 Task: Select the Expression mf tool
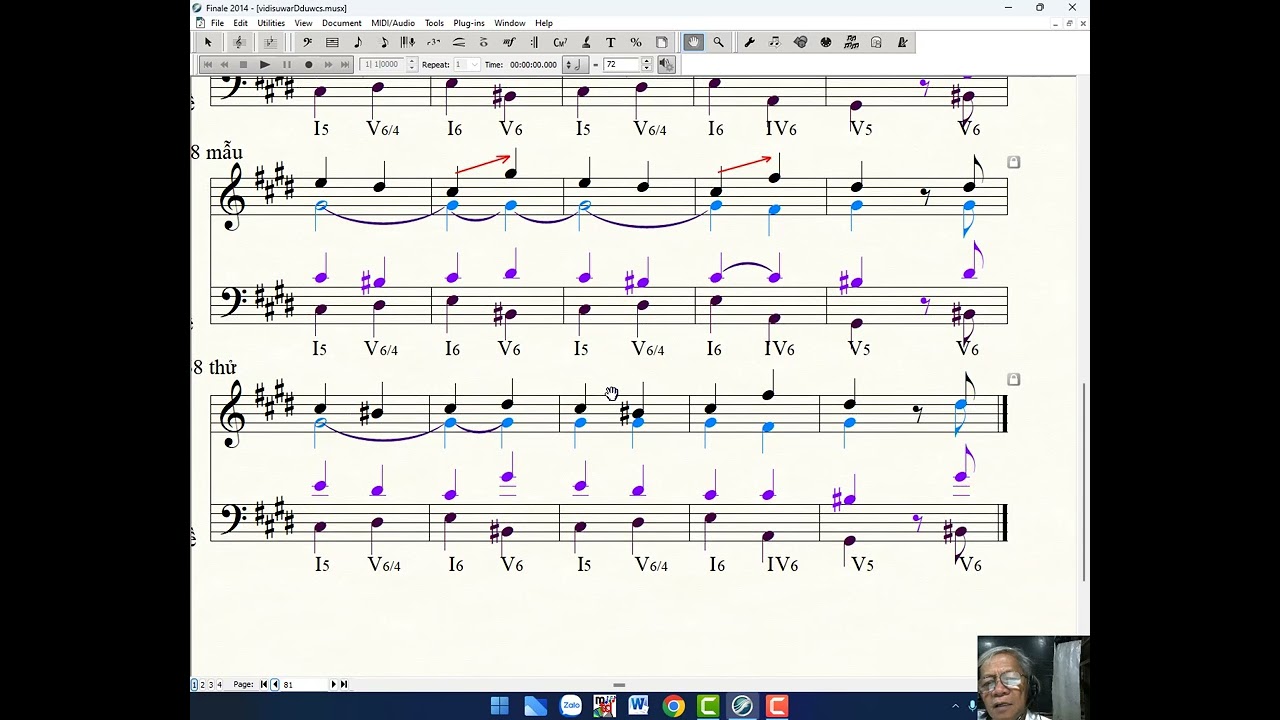tap(509, 42)
